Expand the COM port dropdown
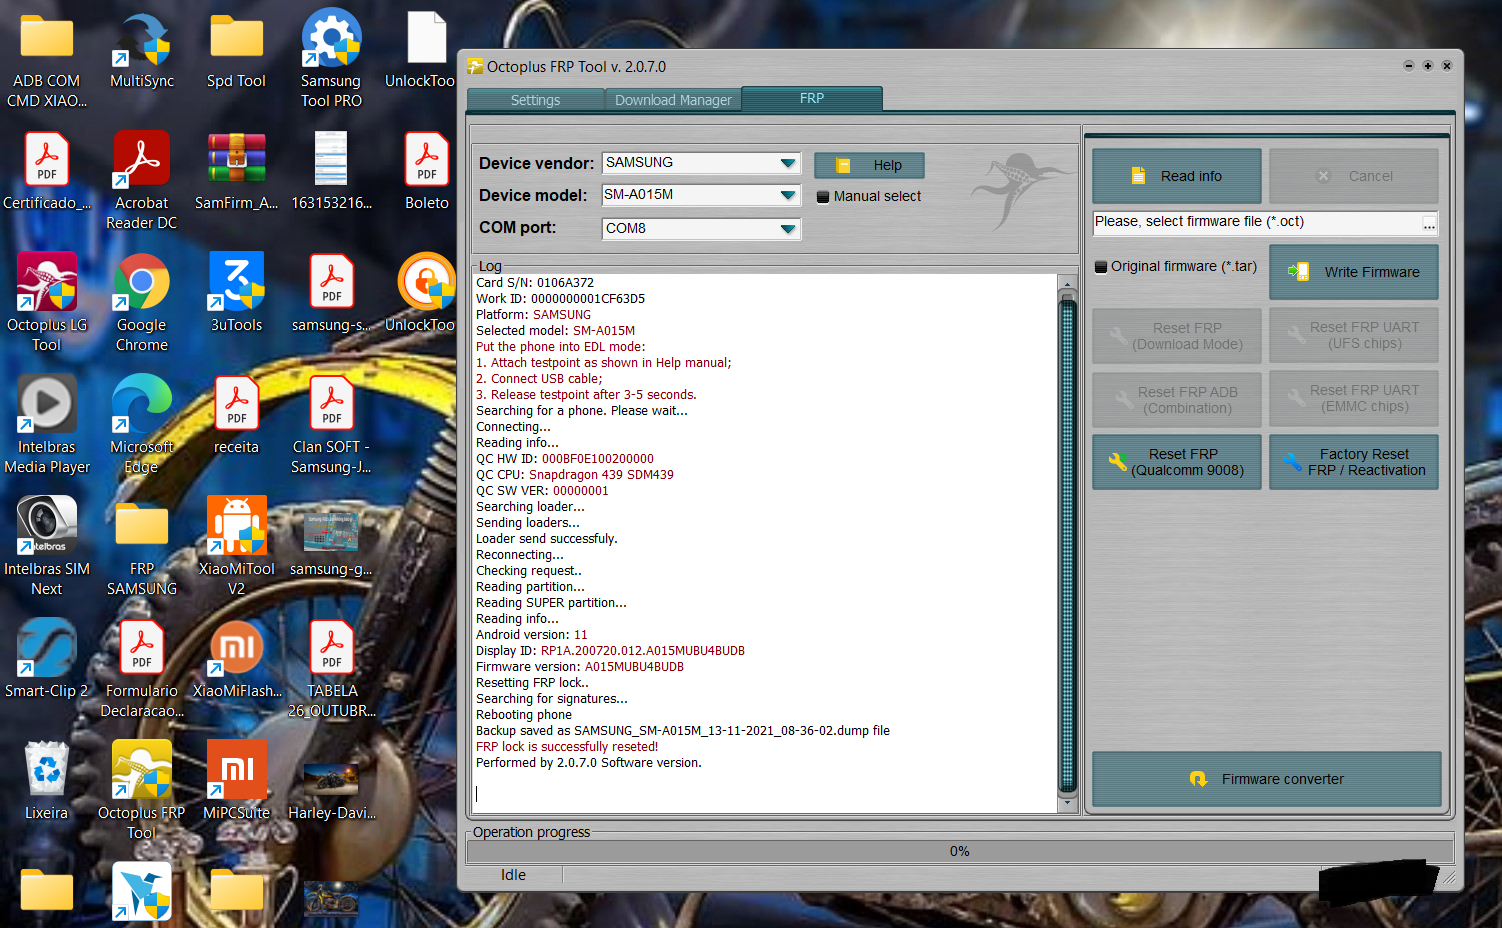 click(x=788, y=229)
